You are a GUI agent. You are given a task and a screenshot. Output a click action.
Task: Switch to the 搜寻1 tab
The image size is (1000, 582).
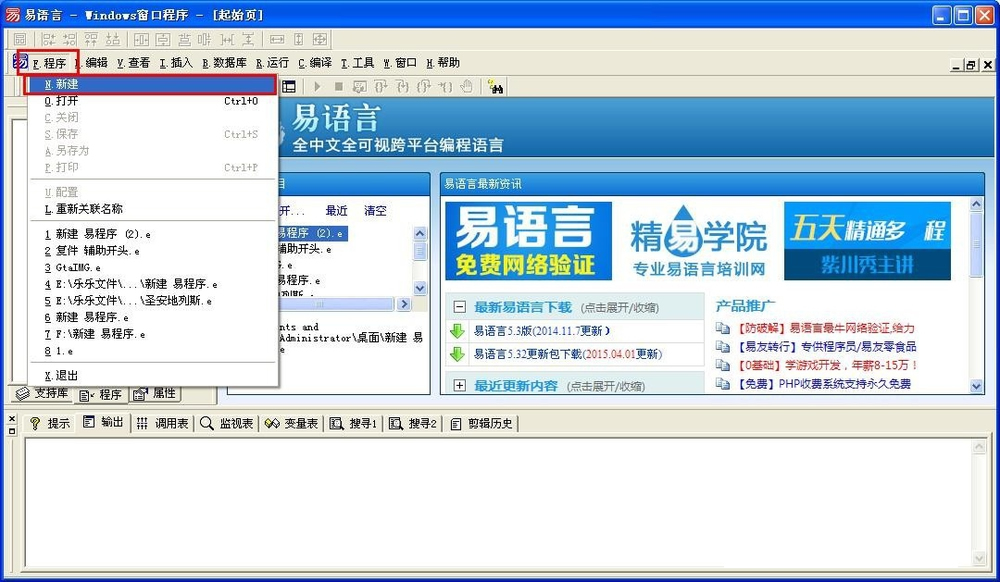tap(353, 423)
